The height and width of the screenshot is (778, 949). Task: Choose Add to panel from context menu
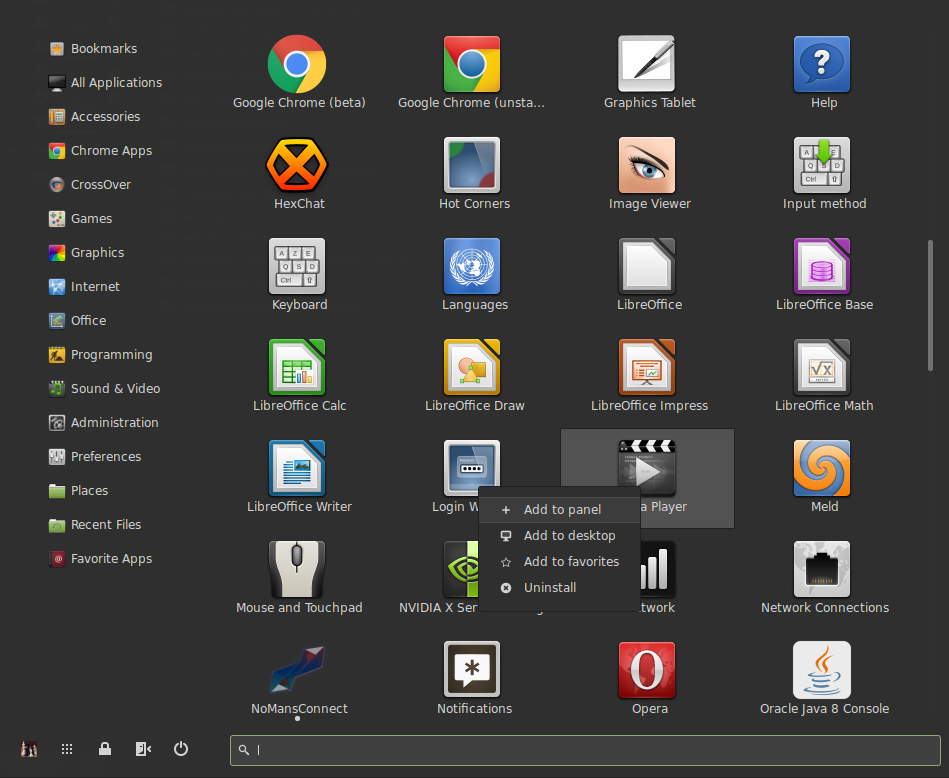coord(559,510)
